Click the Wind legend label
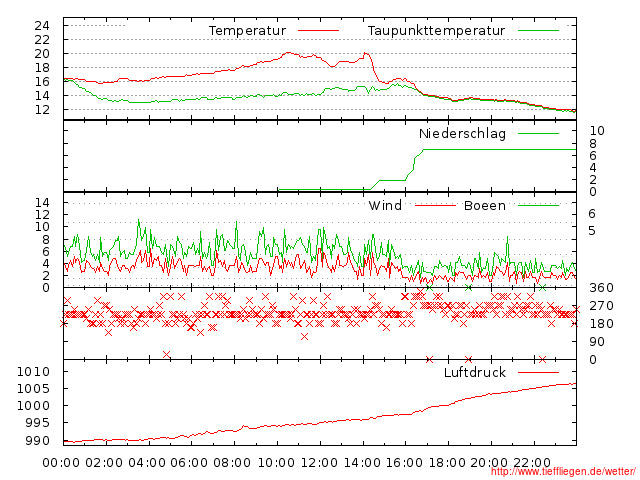Screen dimensions: 640x480 tap(385, 205)
